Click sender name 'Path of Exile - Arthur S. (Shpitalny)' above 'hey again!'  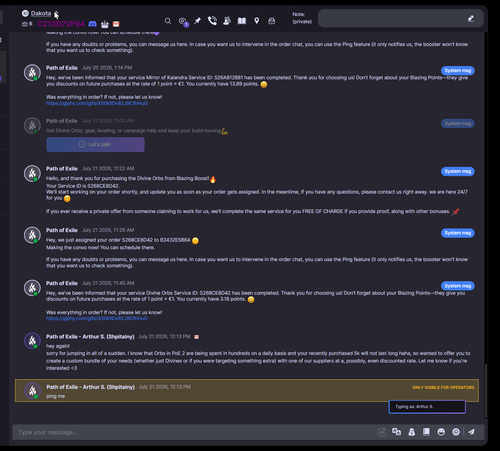click(x=90, y=337)
